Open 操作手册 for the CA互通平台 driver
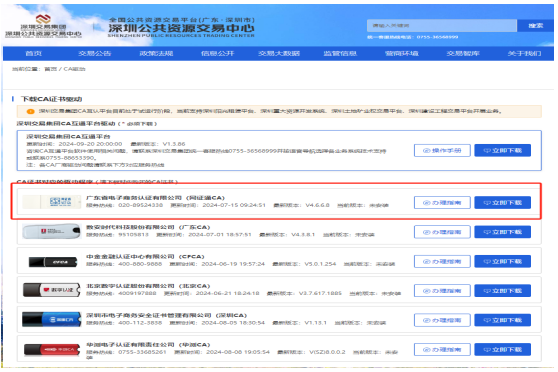Image resolution: width=558 pixels, height=372 pixels. [x=442, y=151]
